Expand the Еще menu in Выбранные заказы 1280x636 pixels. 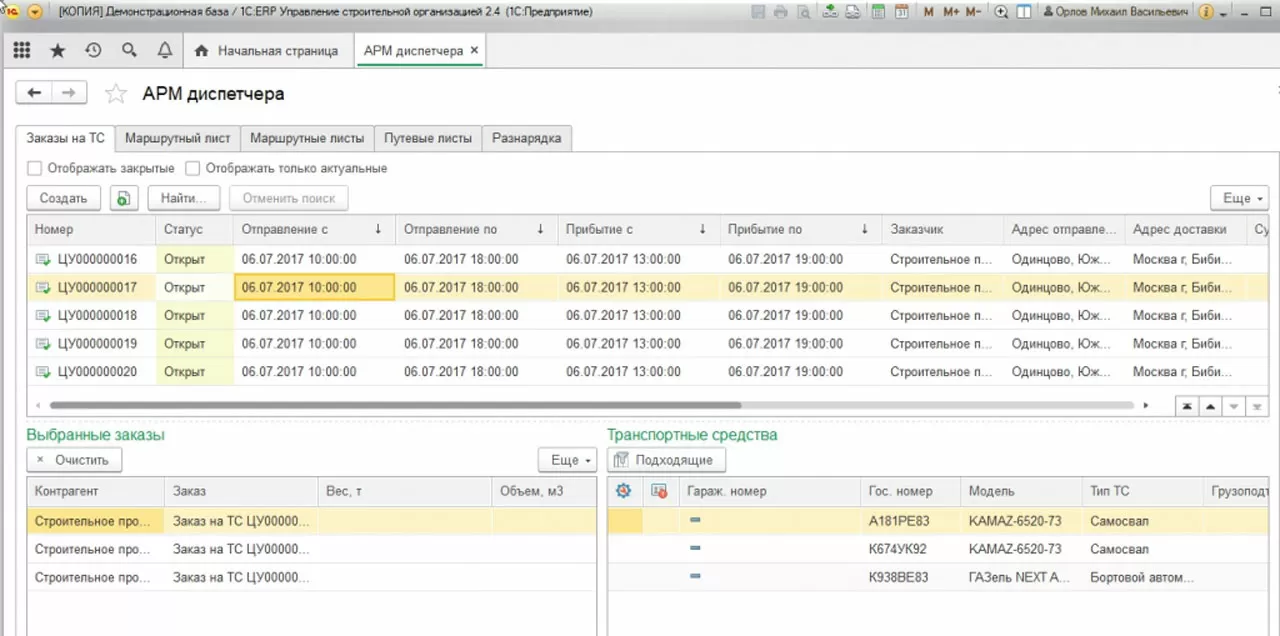pos(567,460)
